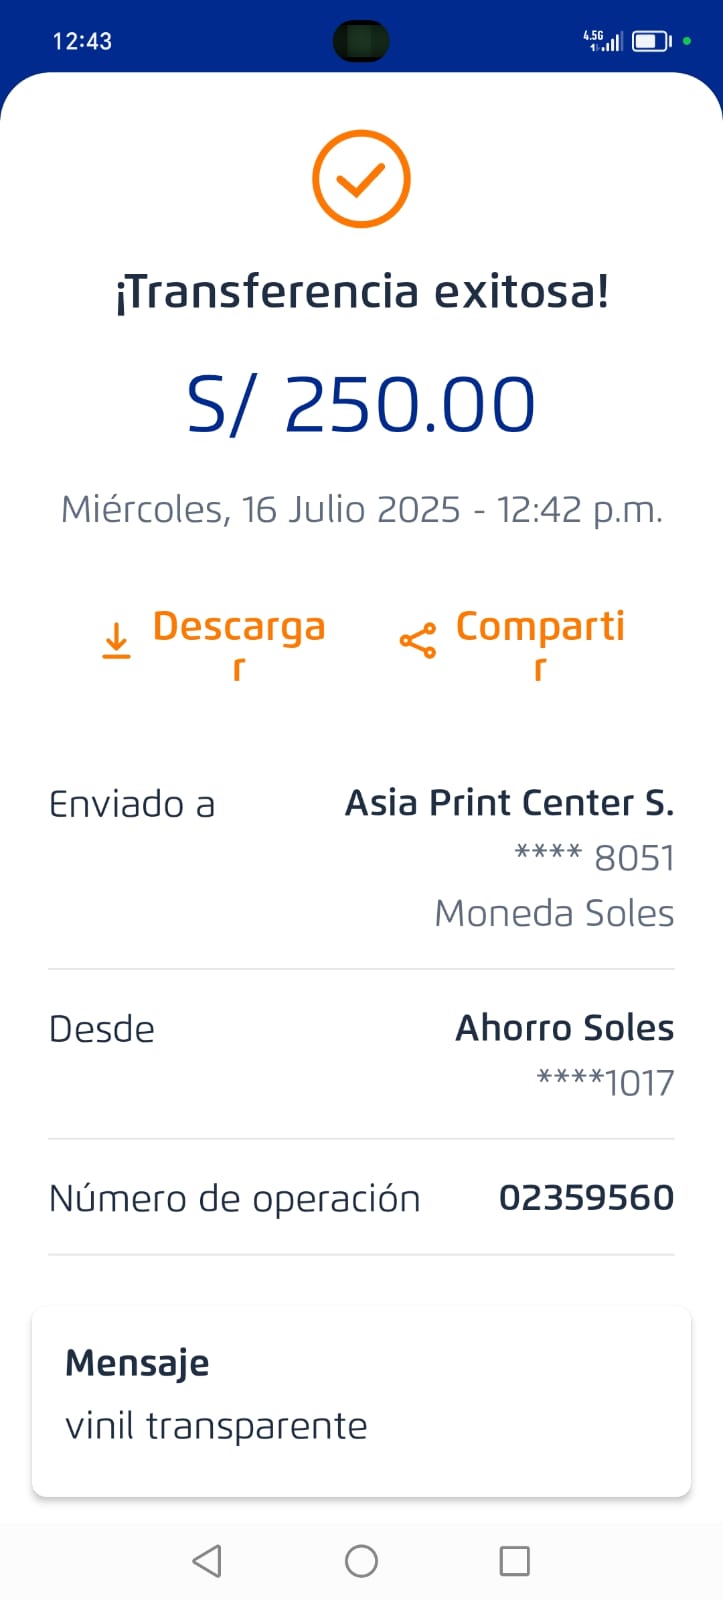This screenshot has height=1600, width=723.
Task: Tap the Compartir button label
Action: click(x=540, y=628)
